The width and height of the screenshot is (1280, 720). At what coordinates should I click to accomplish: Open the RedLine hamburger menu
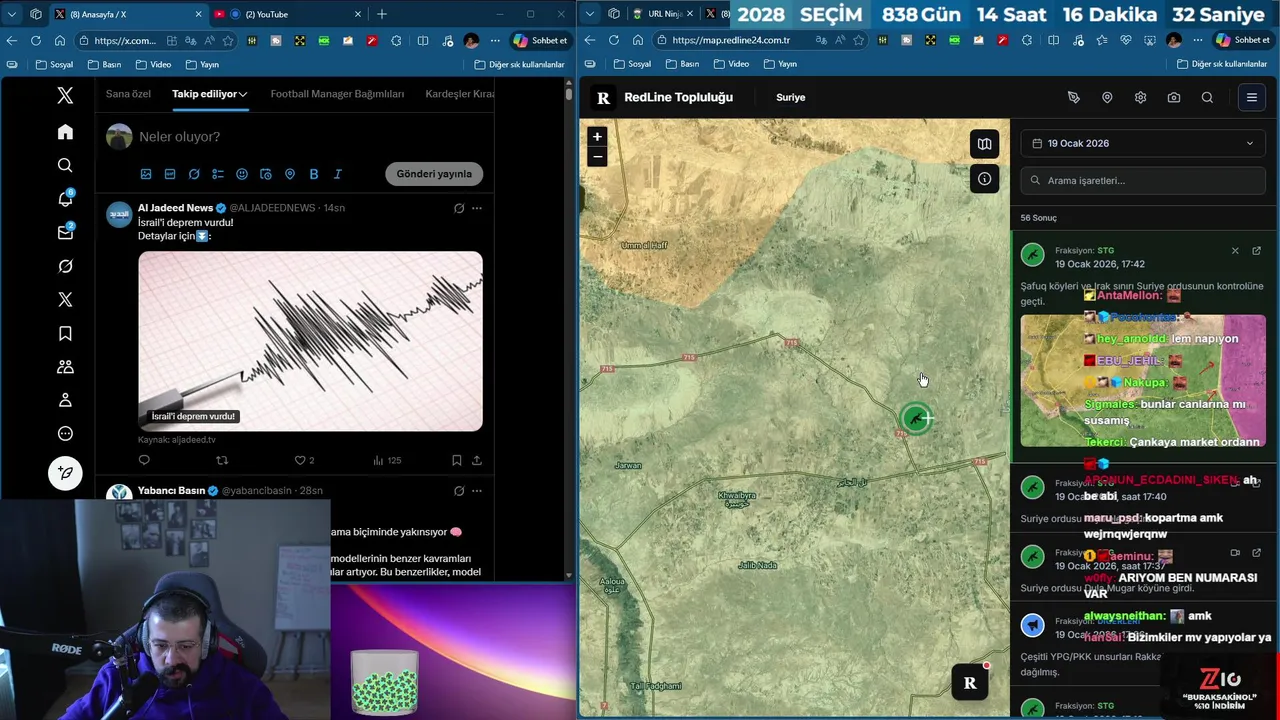pos(1251,98)
